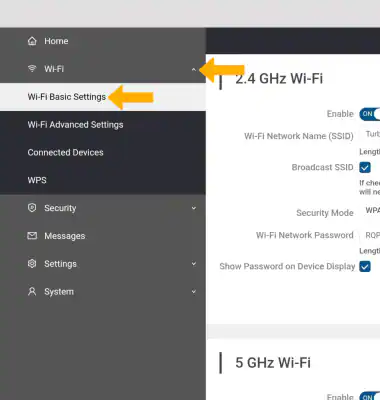
Task: Open the System menu label
Action: pyautogui.click(x=59, y=292)
